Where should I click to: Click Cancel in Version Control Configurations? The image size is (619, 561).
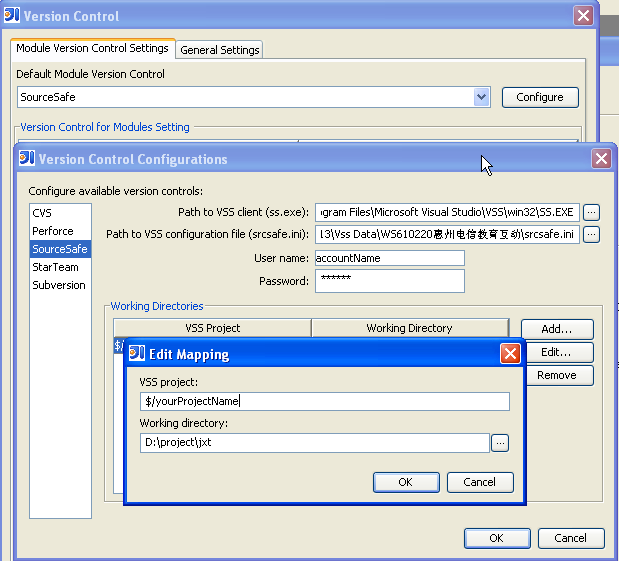570,538
